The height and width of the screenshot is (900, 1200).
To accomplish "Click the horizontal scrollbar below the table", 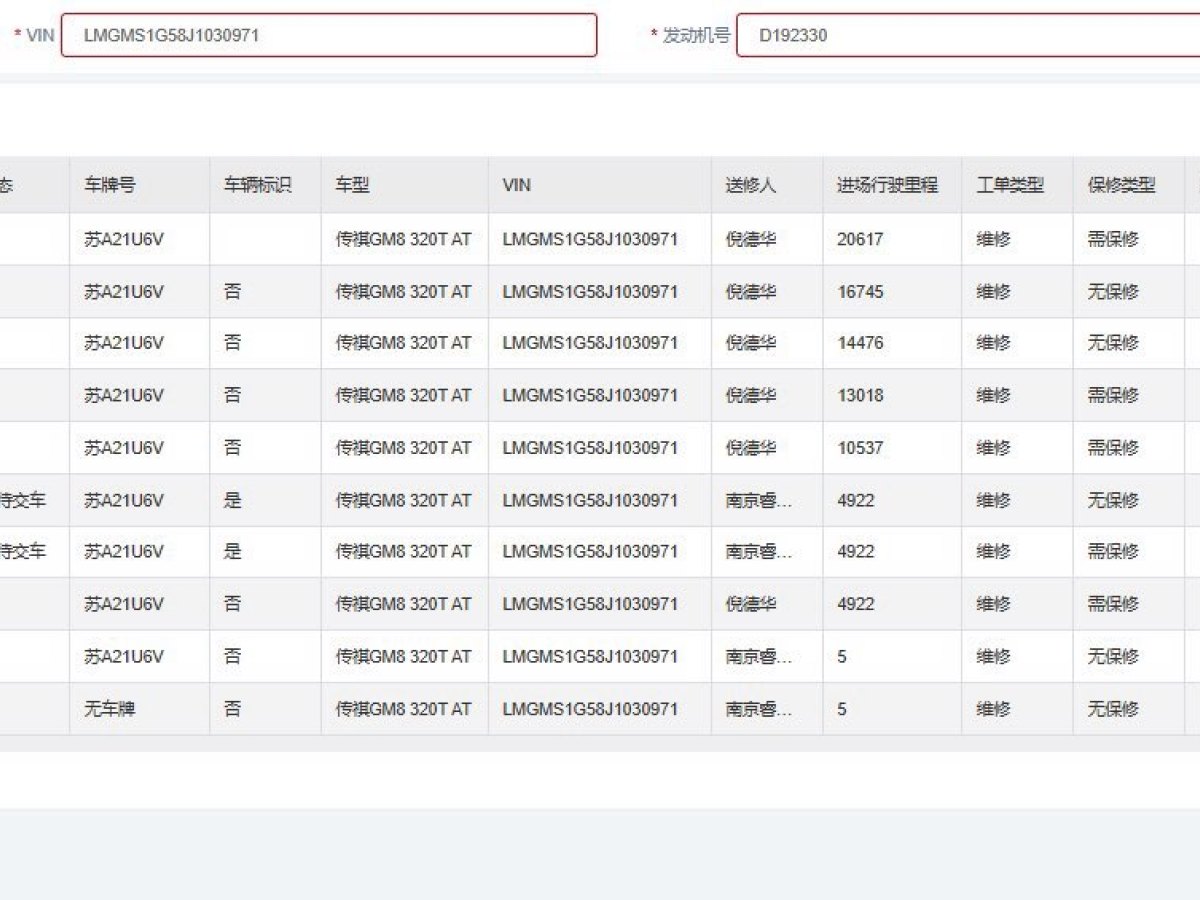I will tap(600, 744).
